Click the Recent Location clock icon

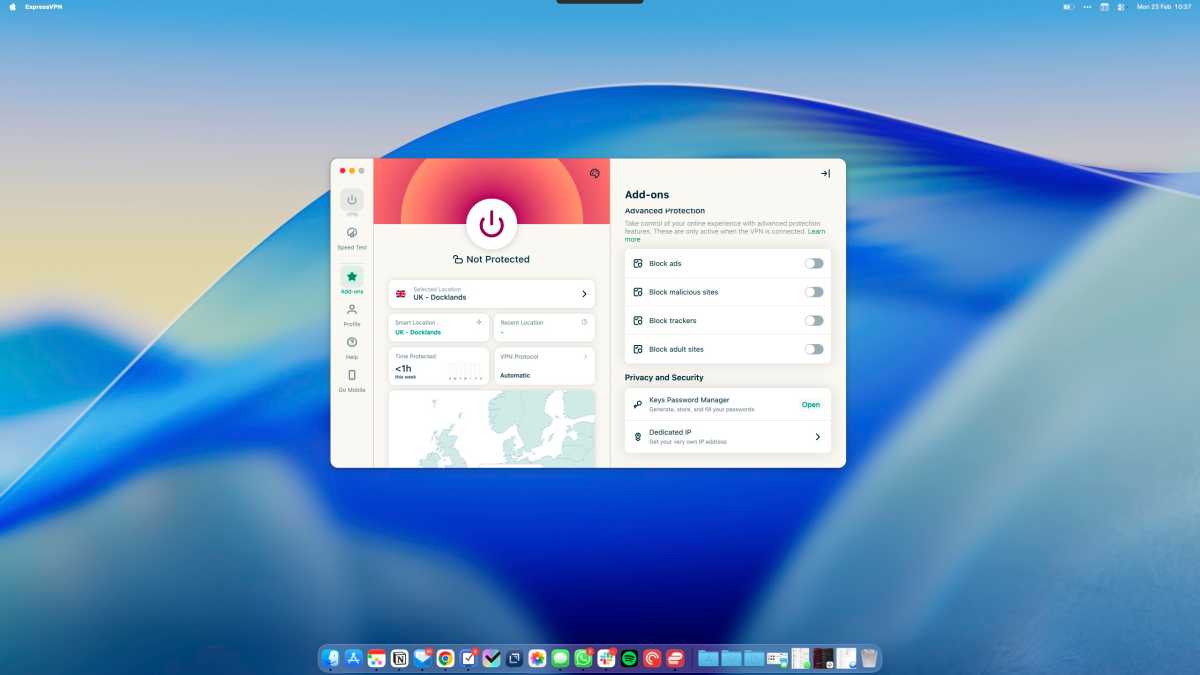tap(584, 322)
